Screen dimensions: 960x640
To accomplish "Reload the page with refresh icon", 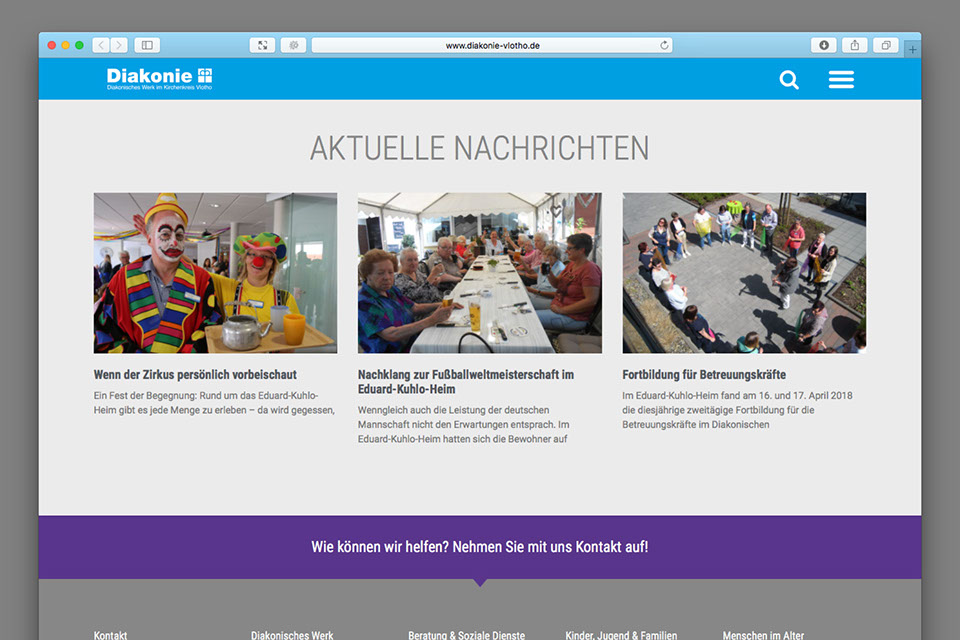I will tap(664, 45).
